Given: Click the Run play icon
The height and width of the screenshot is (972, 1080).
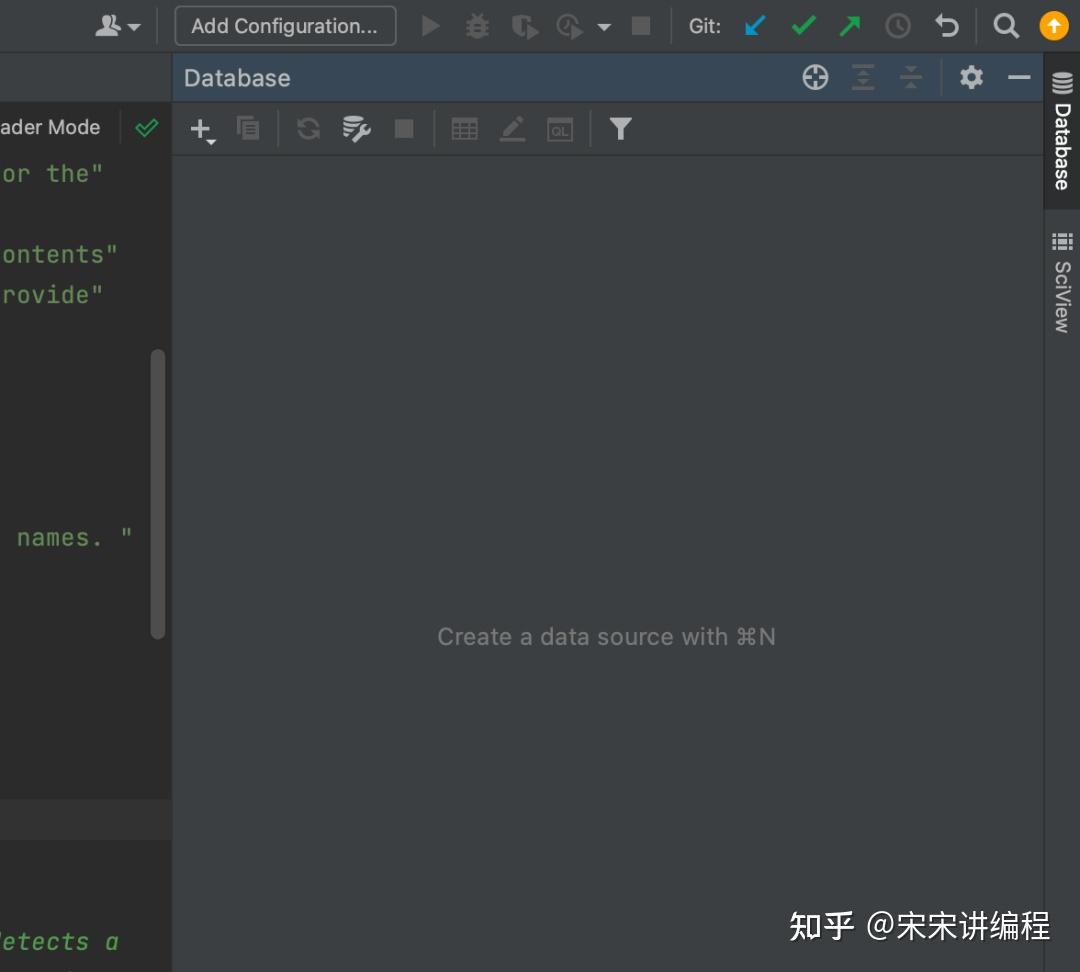Looking at the screenshot, I should click(430, 26).
